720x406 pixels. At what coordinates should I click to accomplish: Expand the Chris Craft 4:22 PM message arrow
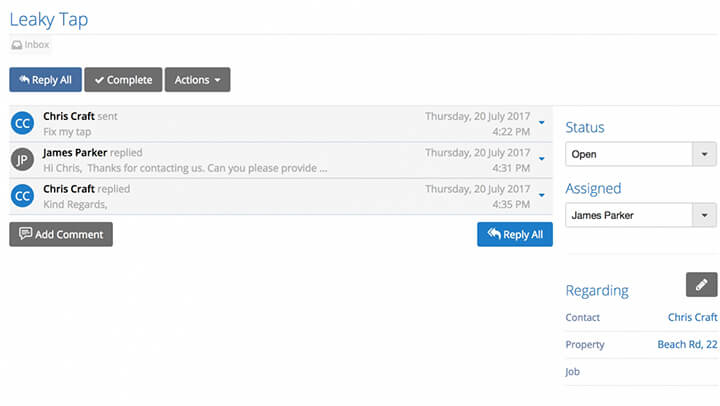(542, 123)
